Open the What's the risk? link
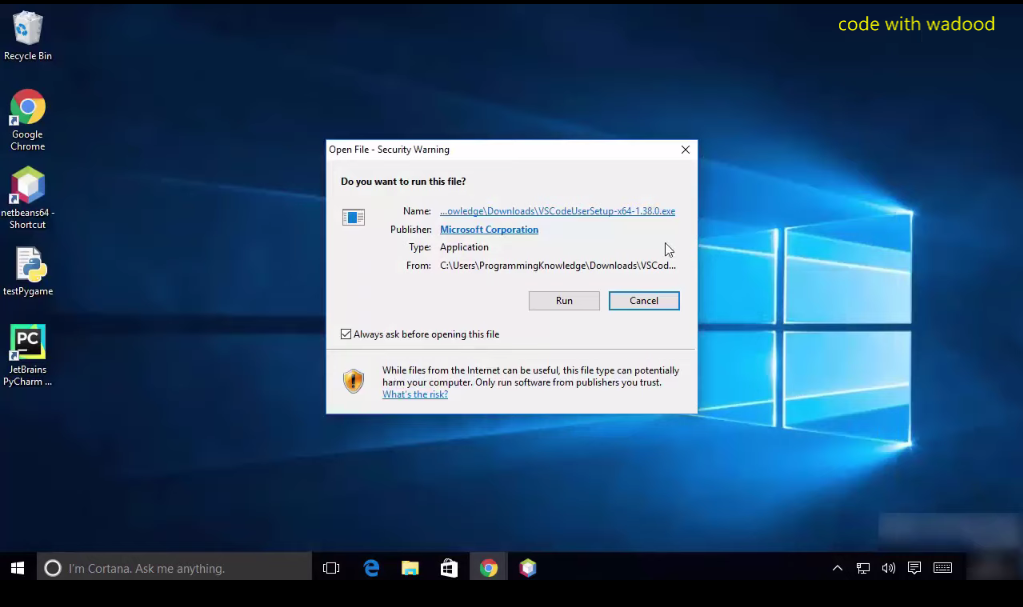 415,394
